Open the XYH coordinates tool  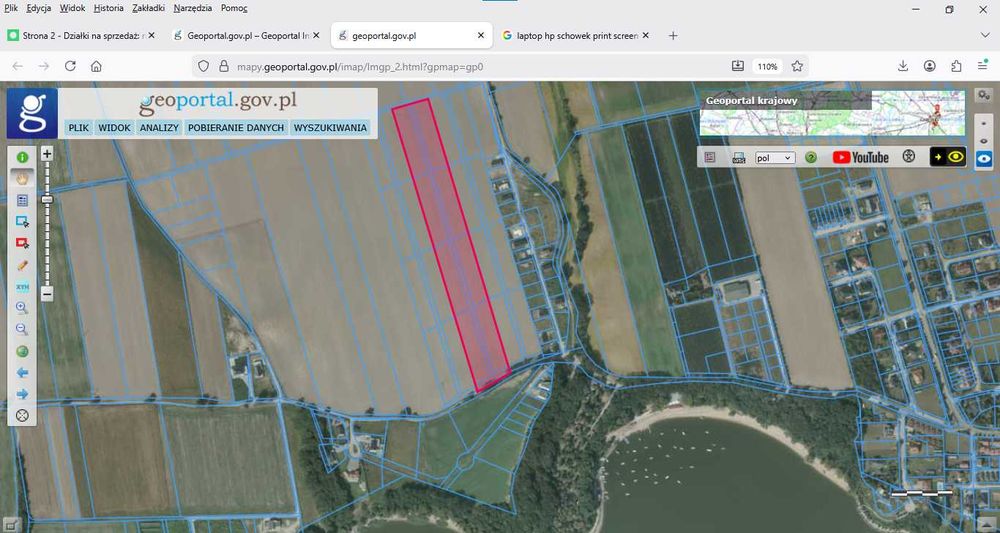coord(22,286)
